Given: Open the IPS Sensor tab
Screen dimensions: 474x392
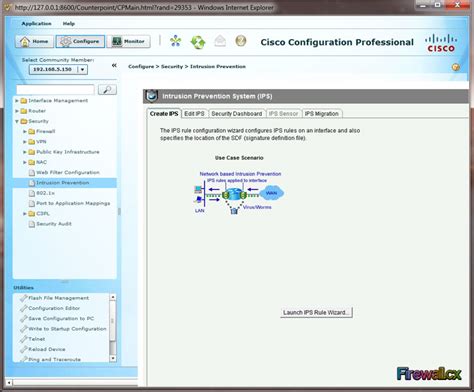Looking at the screenshot, I should [x=283, y=114].
